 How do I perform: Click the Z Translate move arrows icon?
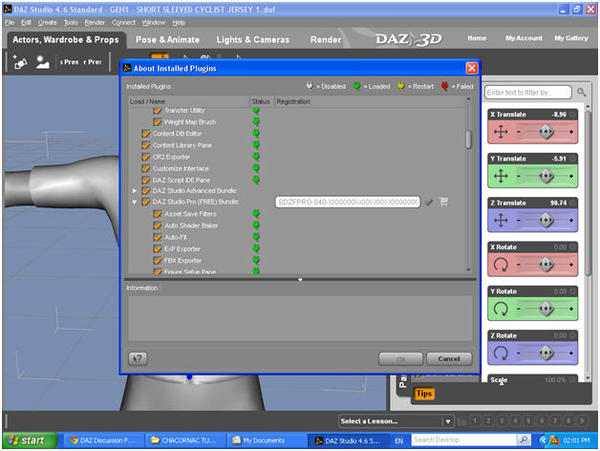501,220
